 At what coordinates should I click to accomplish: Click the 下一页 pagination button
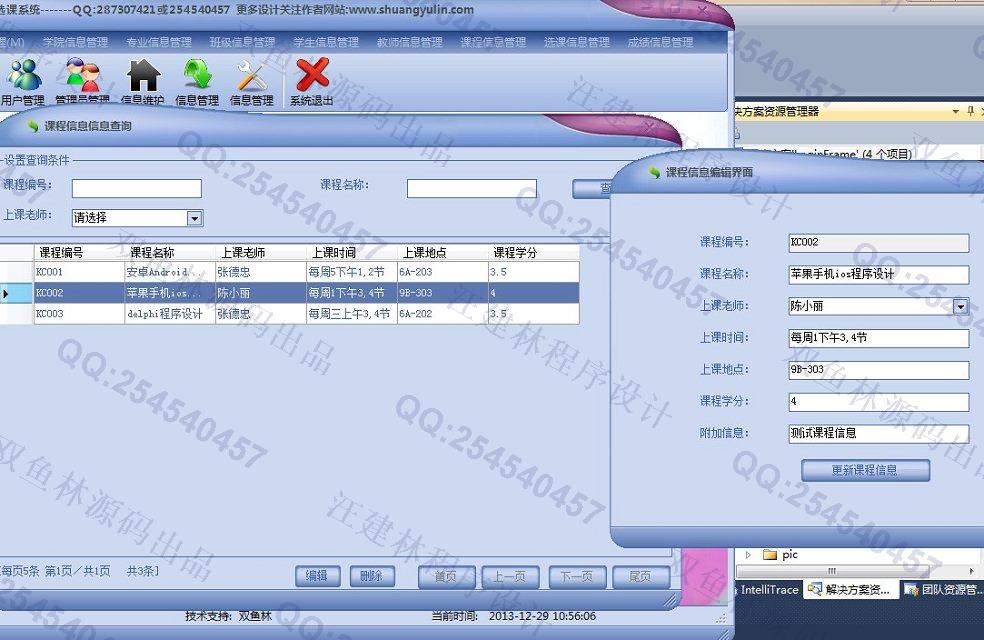tap(575, 577)
